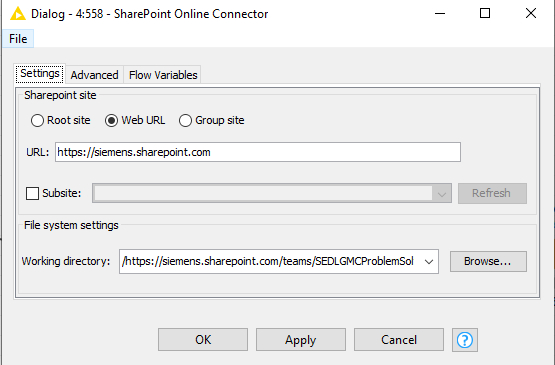Click inside the Working directory path field
555x365 pixels.
coord(270,262)
